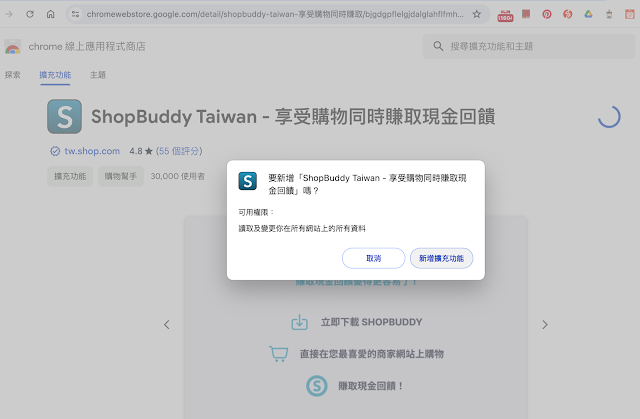This screenshot has width=640, height=419.
Task: Confirm with the 新增擴充功能 button
Action: coord(441,258)
